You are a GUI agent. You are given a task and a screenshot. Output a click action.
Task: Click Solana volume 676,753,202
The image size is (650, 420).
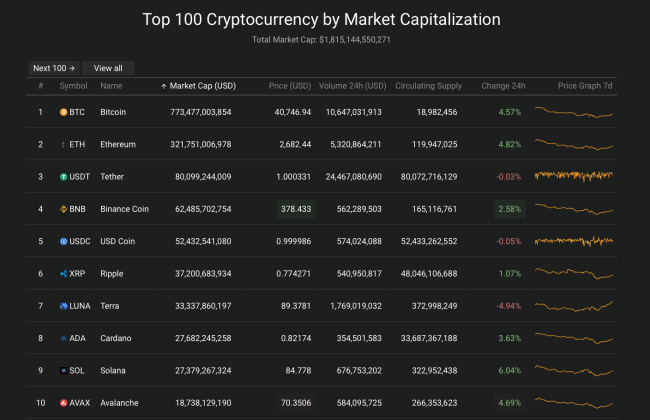[359, 371]
